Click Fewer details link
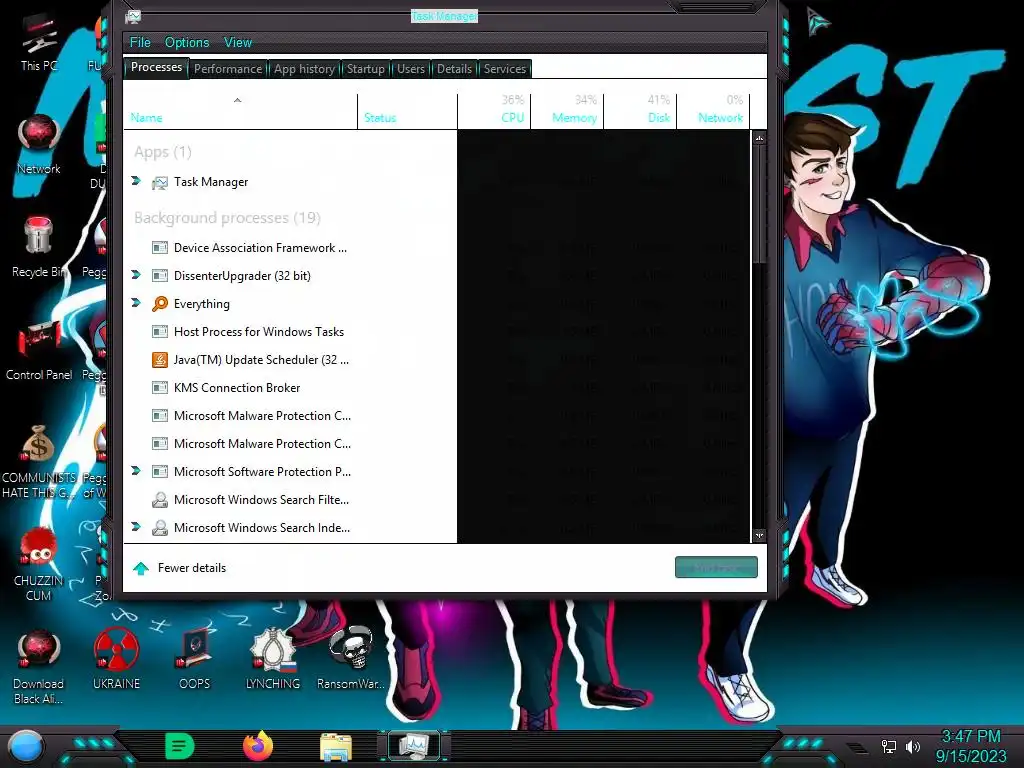The image size is (1024, 768). click(192, 568)
